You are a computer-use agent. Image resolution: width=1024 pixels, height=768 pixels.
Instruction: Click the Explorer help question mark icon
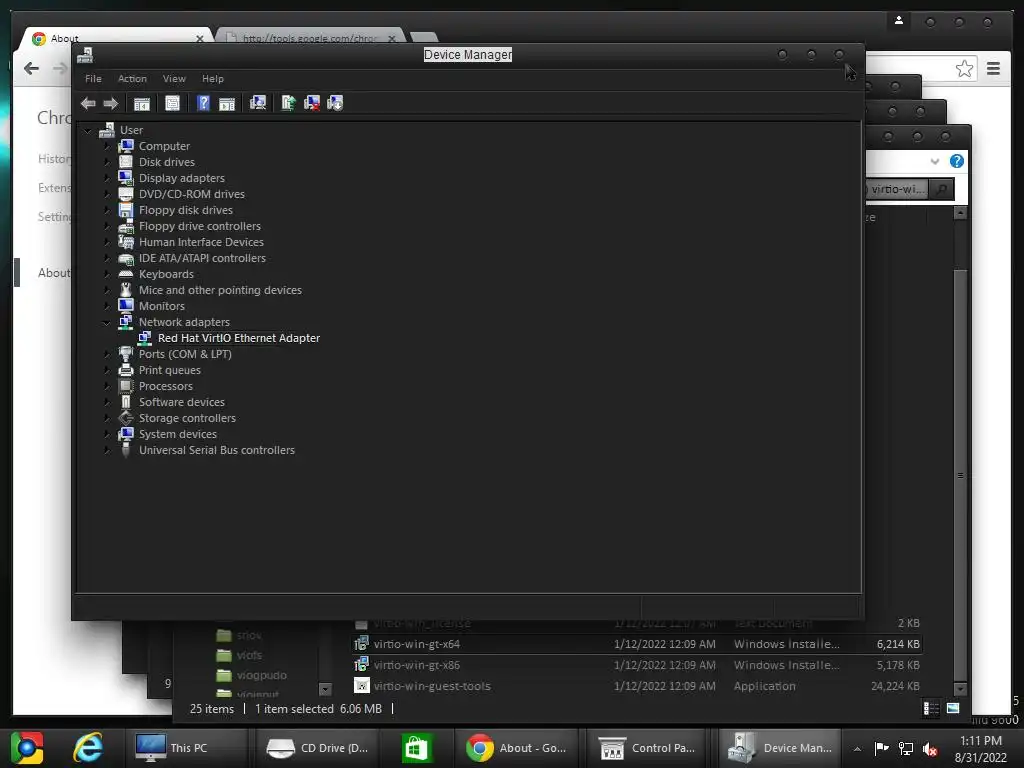[957, 161]
